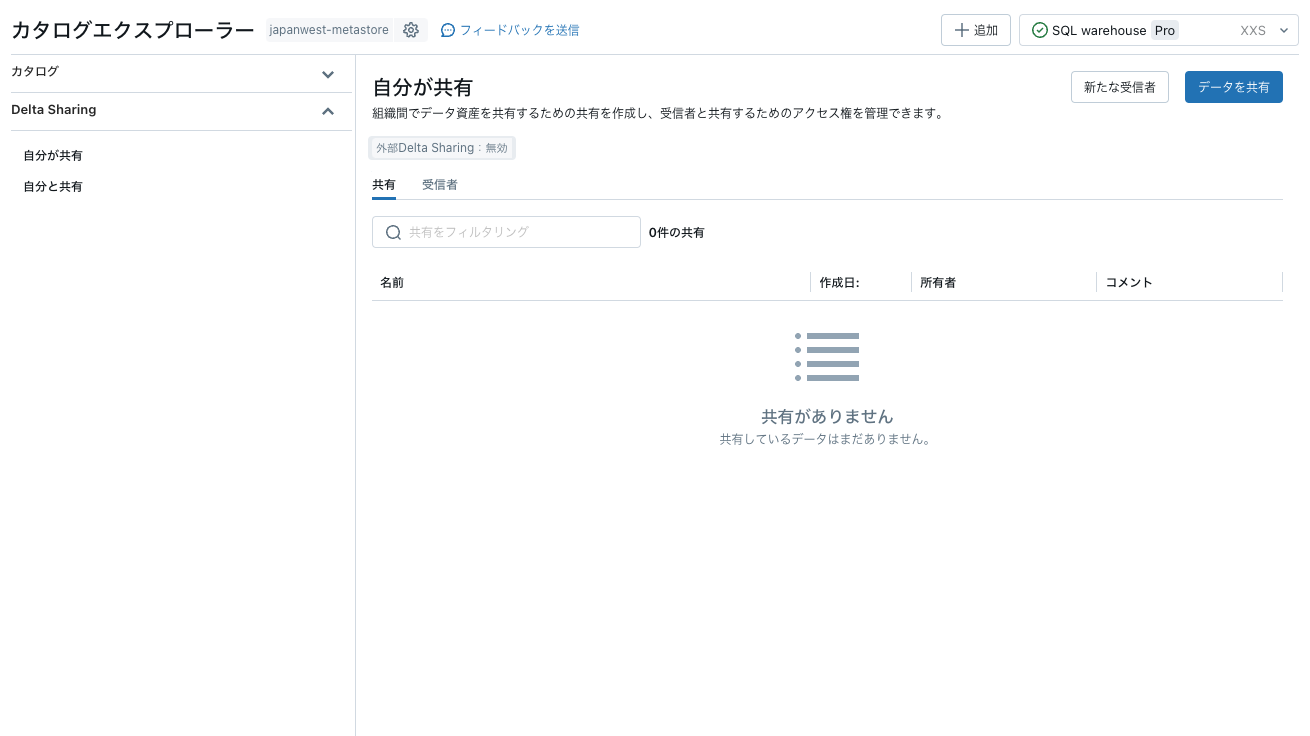Select the 共有 tab
Image resolution: width=1310 pixels, height=736 pixels.
tap(384, 184)
